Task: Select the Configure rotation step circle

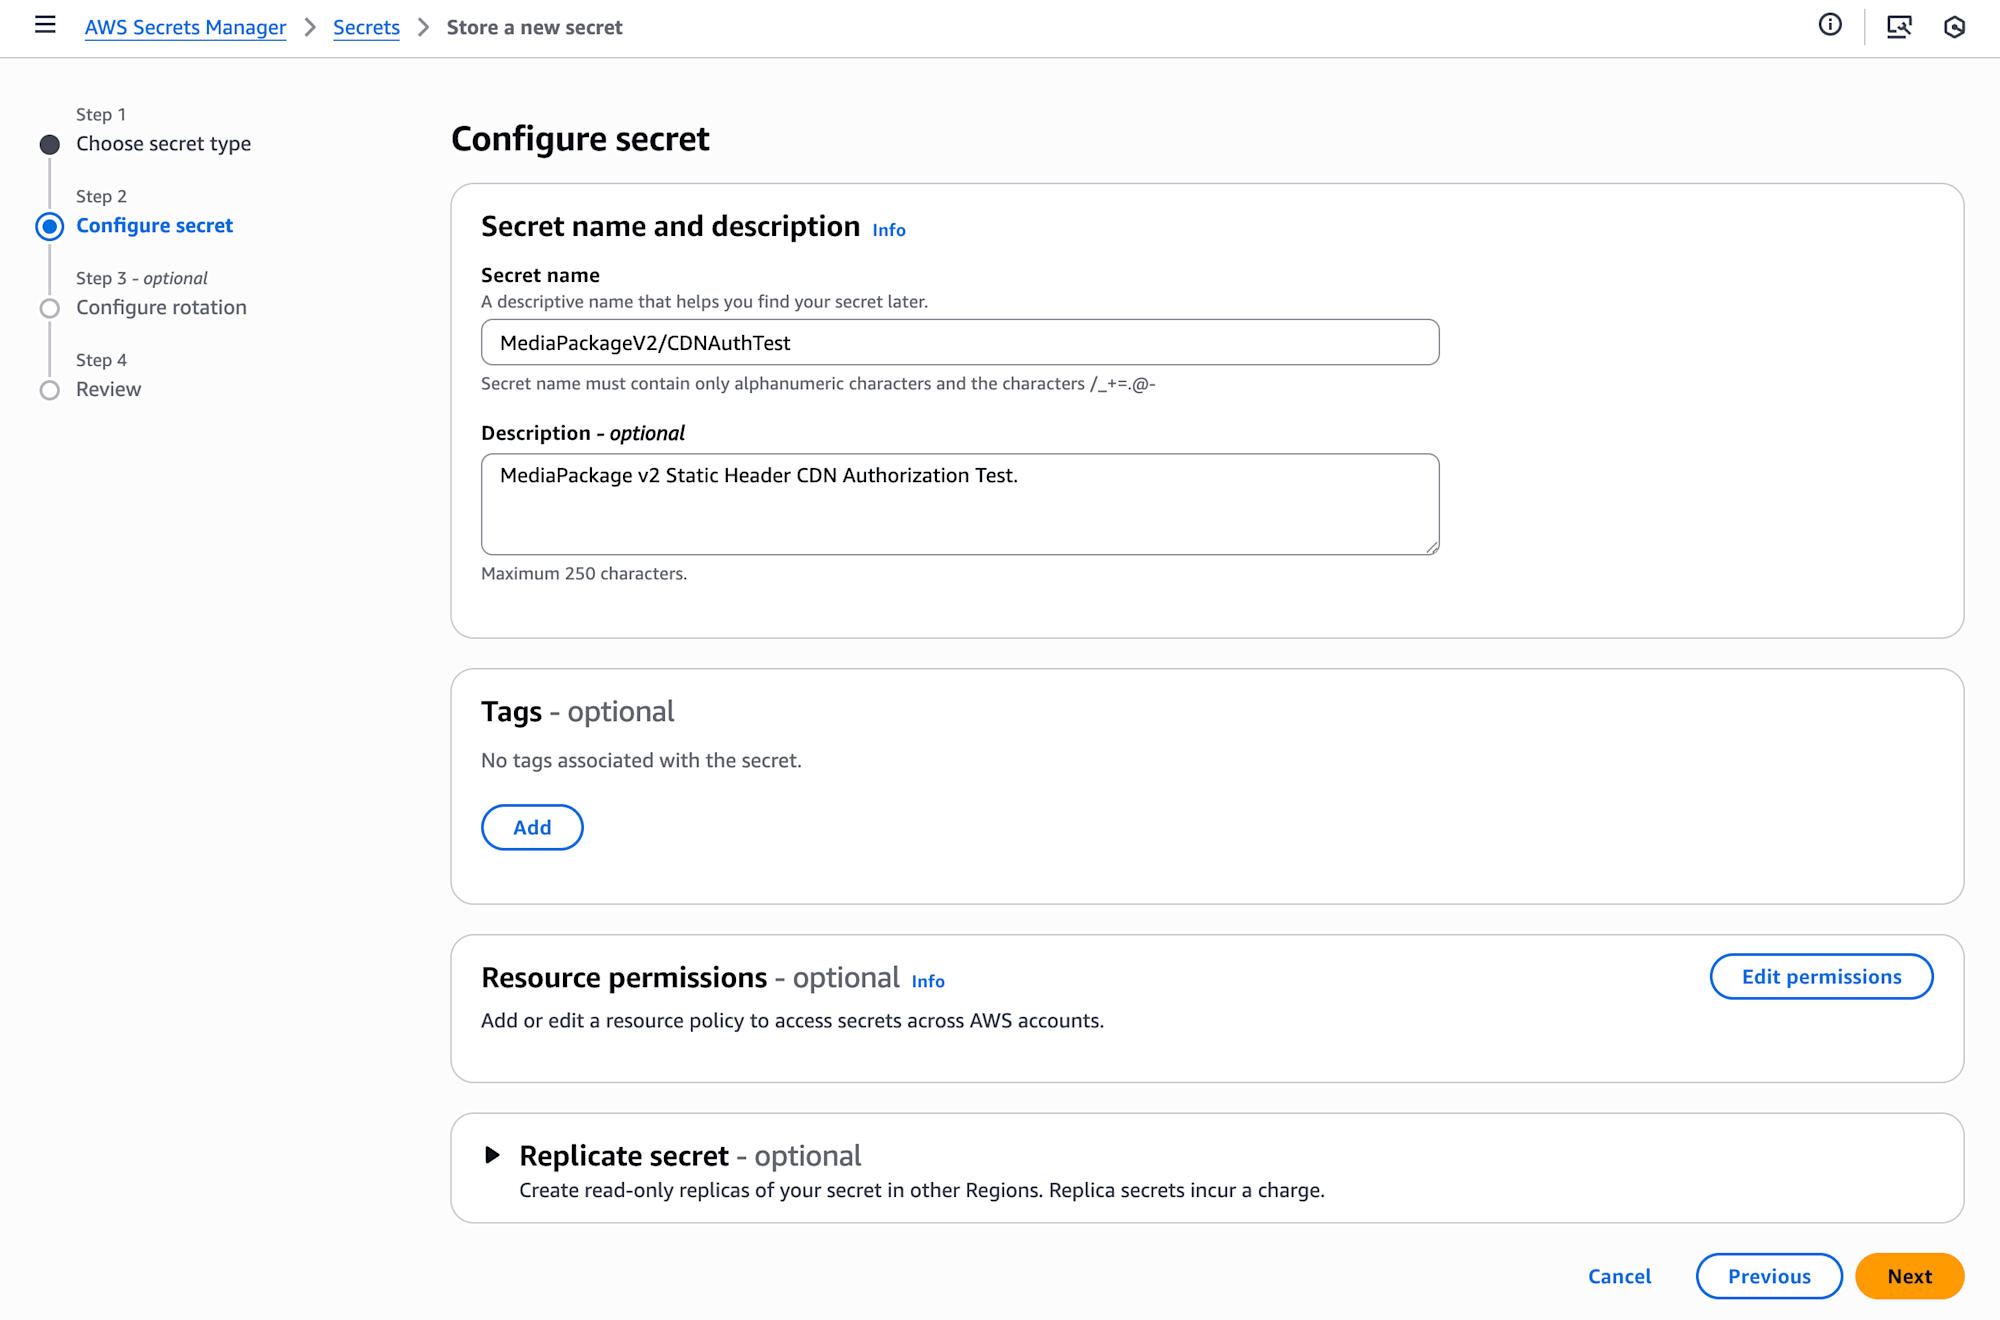Action: click(x=50, y=308)
